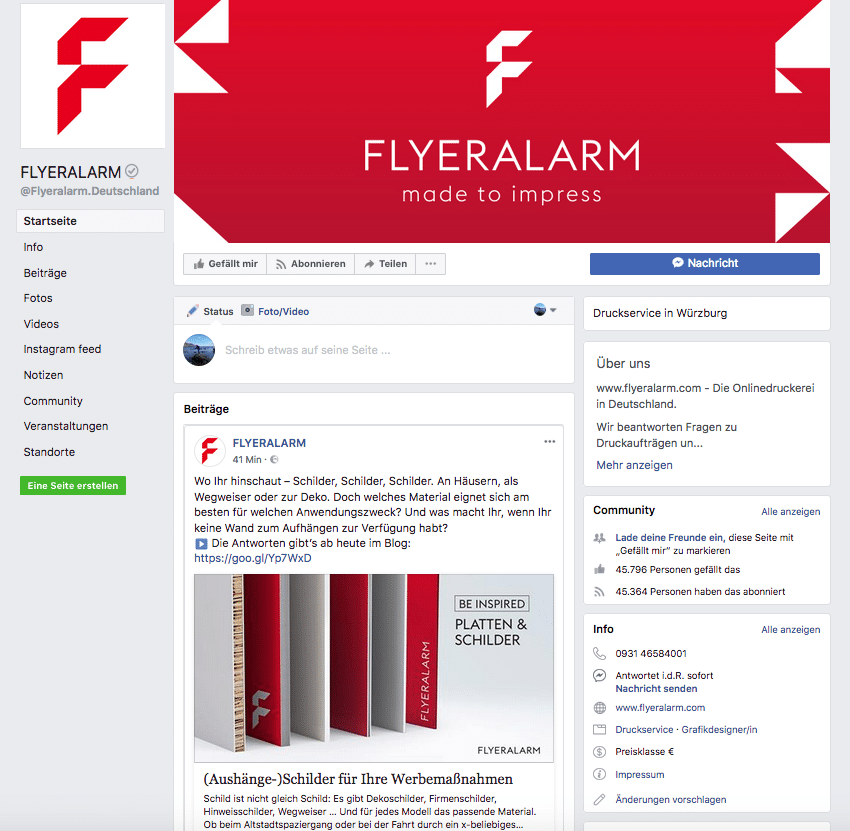Click the pencil icon for Änderungen vorschlagen
Viewport: 850px width, 831px height.
coord(599,800)
